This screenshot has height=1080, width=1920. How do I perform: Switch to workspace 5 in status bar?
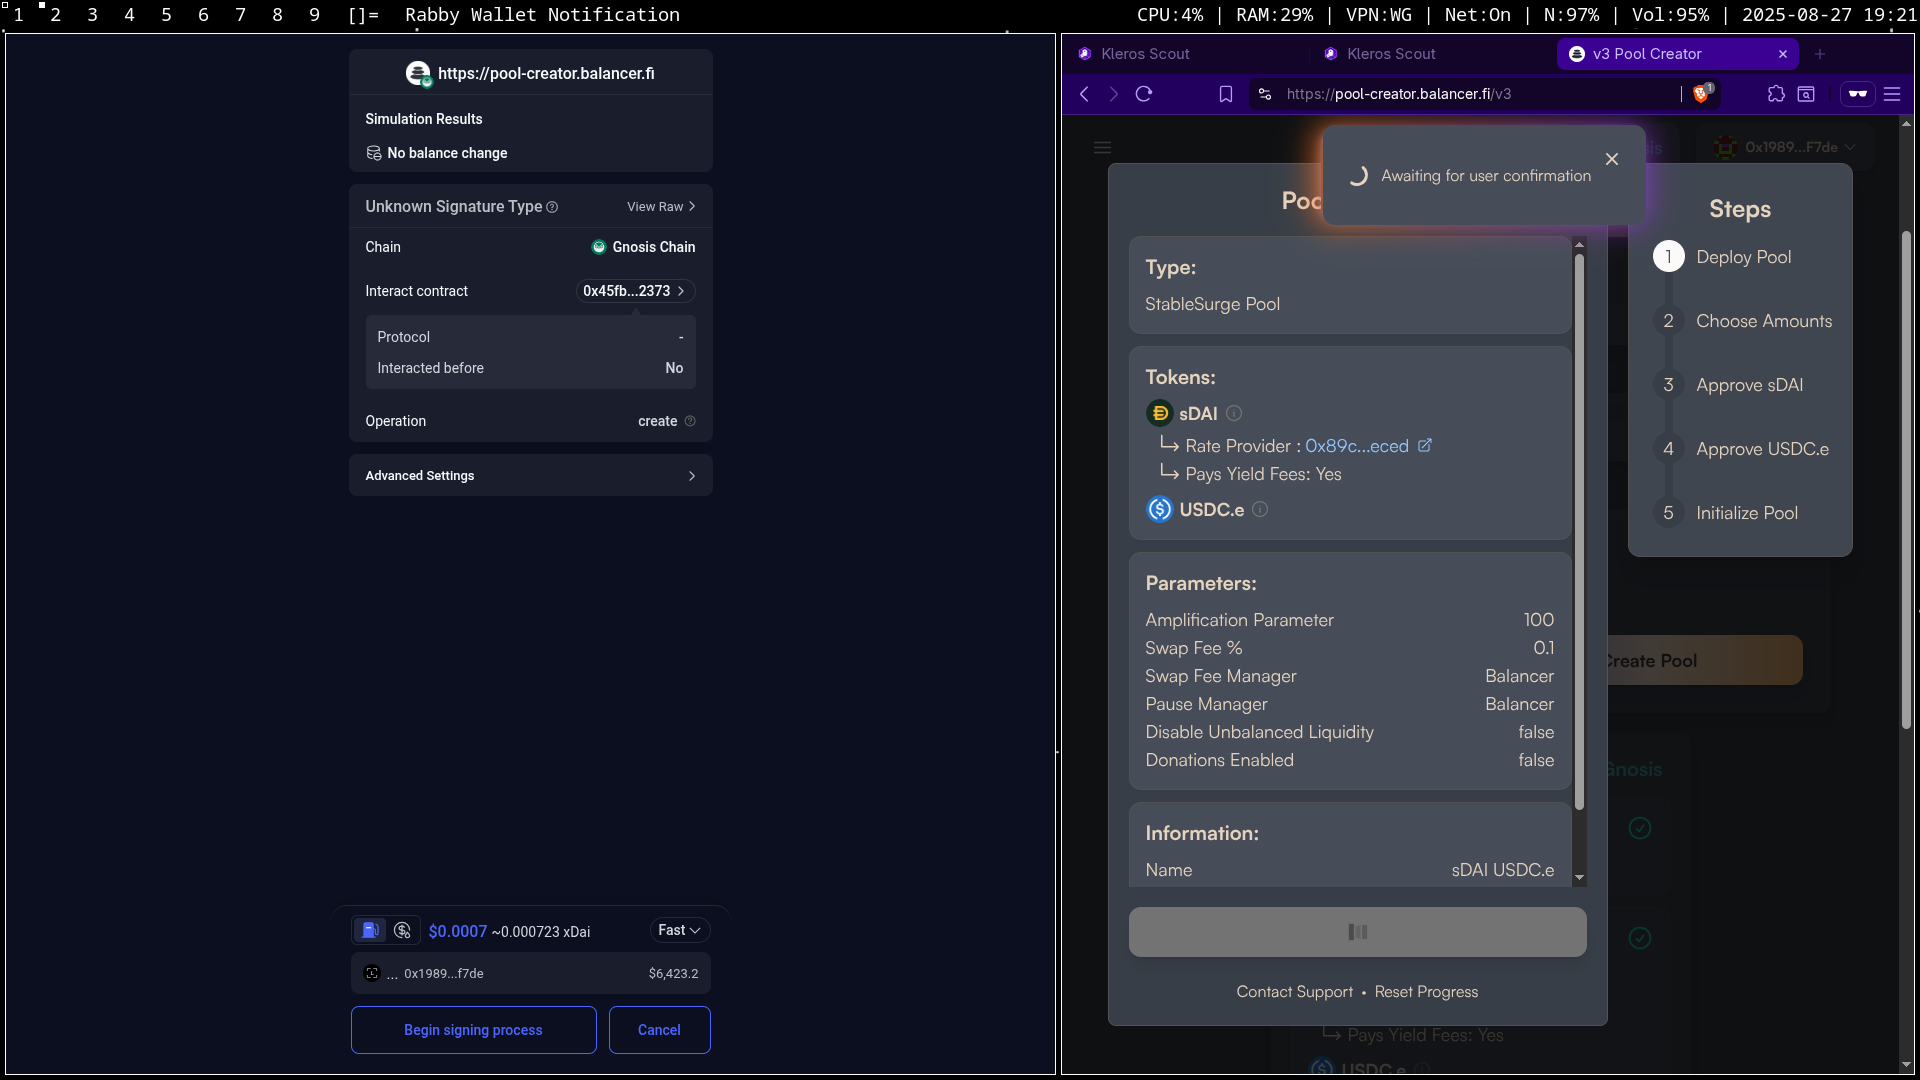[x=166, y=15]
